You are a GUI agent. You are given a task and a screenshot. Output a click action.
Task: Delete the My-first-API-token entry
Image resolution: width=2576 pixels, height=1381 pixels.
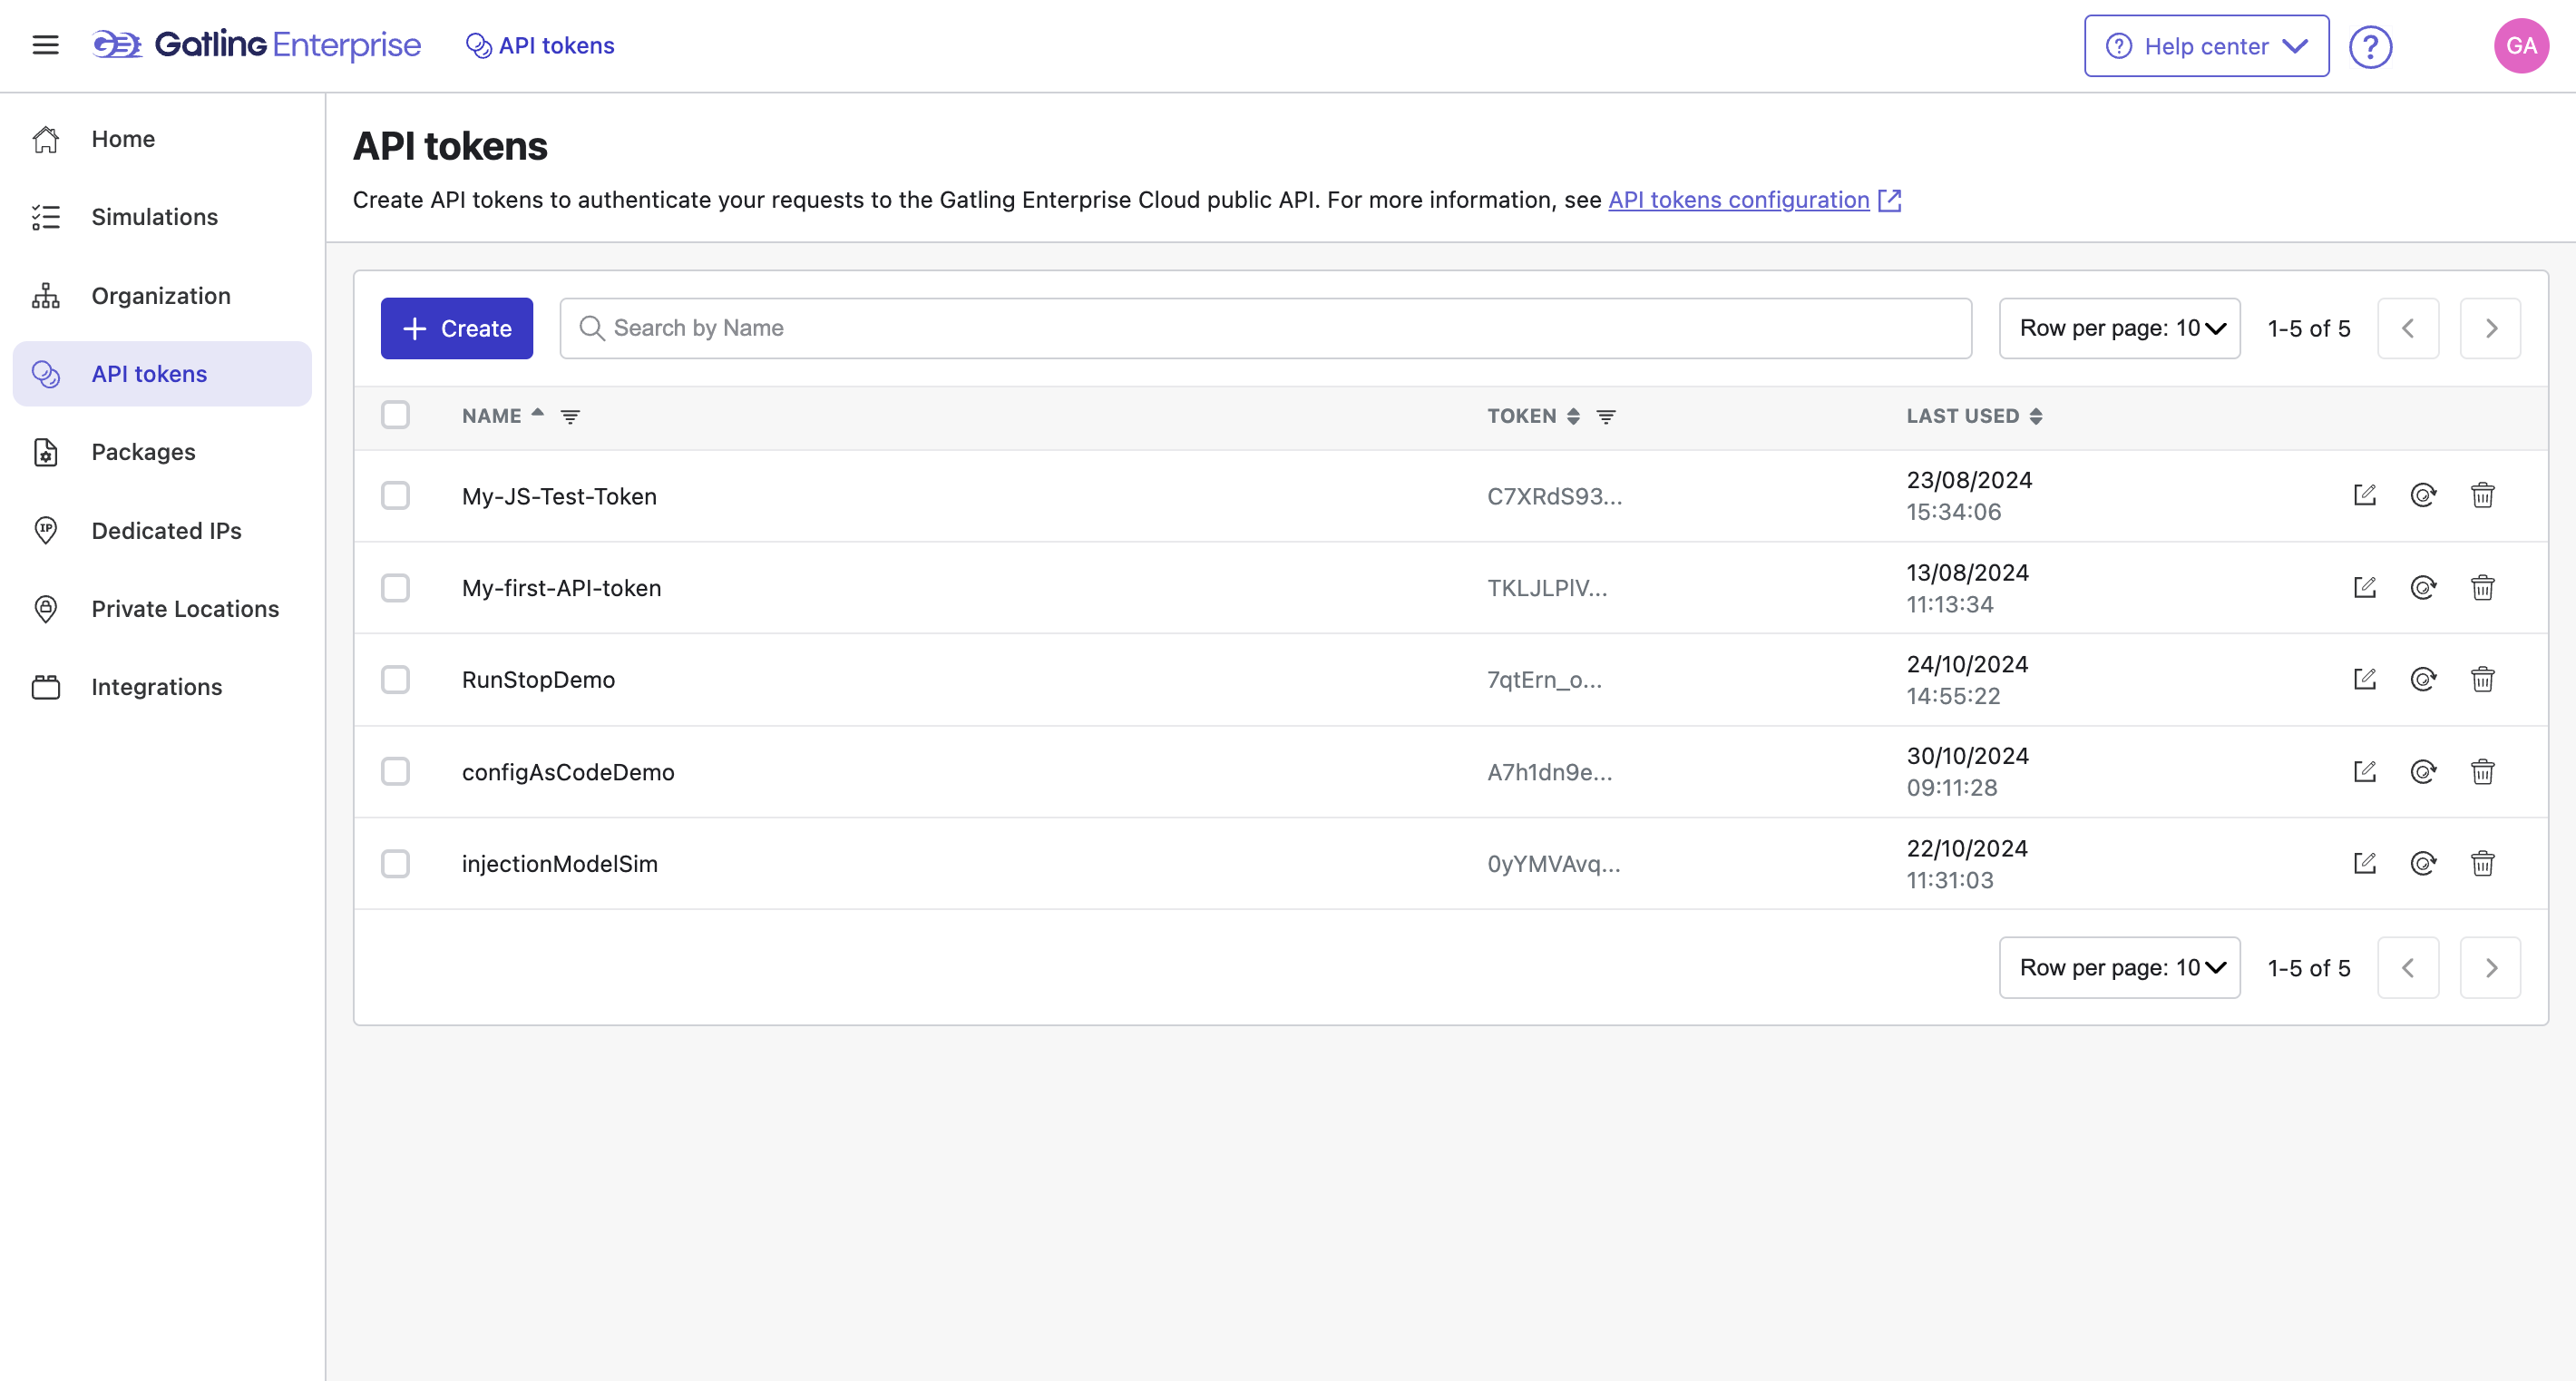pos(2482,588)
